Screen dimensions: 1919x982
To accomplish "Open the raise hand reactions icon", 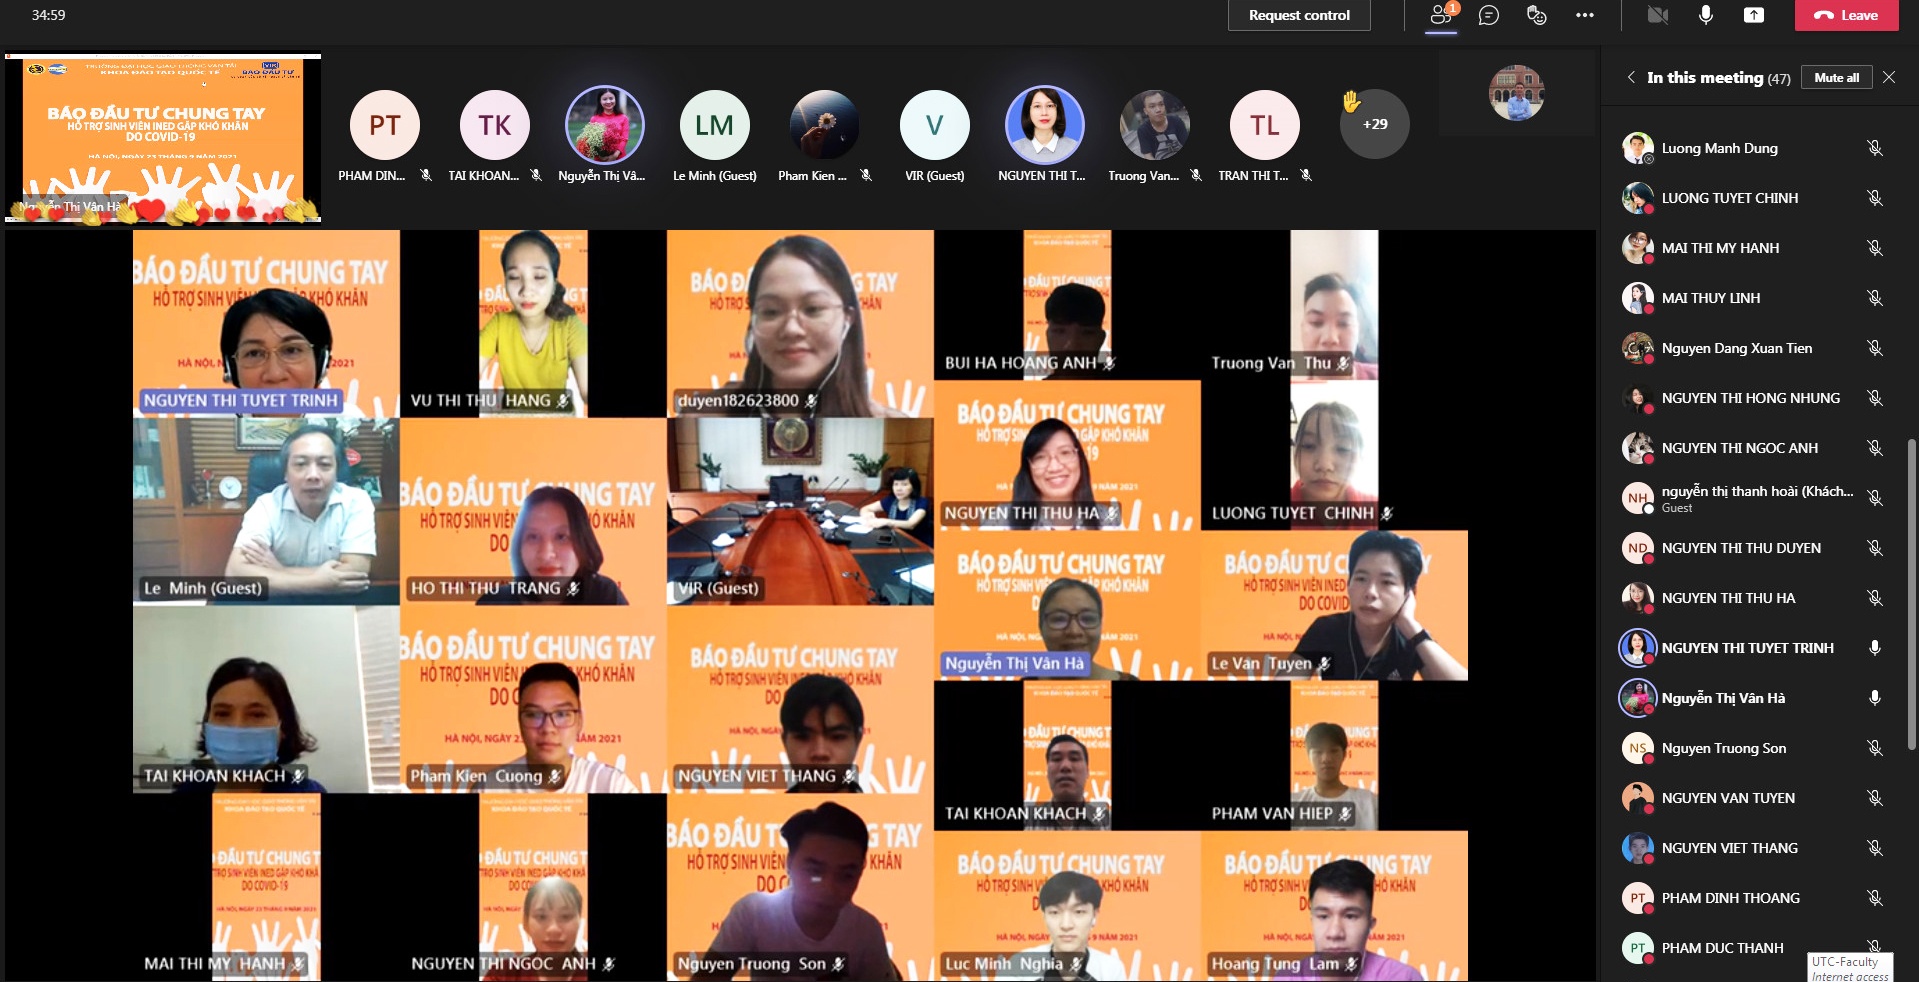I will coord(1537,15).
